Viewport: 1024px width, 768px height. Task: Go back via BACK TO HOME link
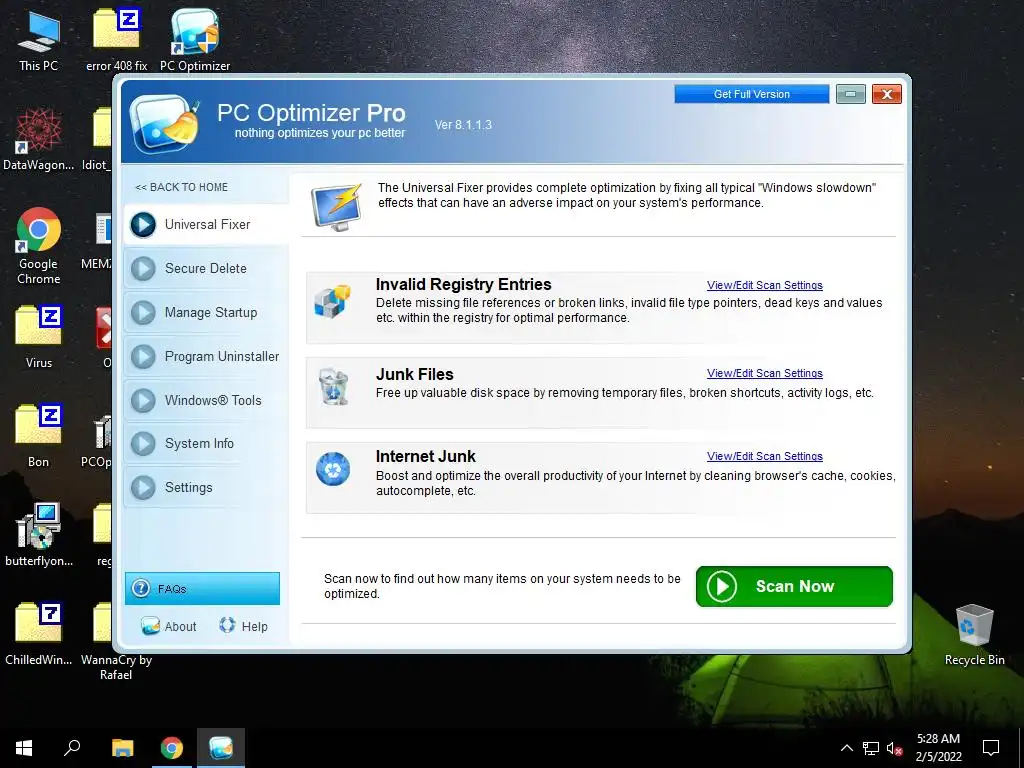[x=182, y=187]
